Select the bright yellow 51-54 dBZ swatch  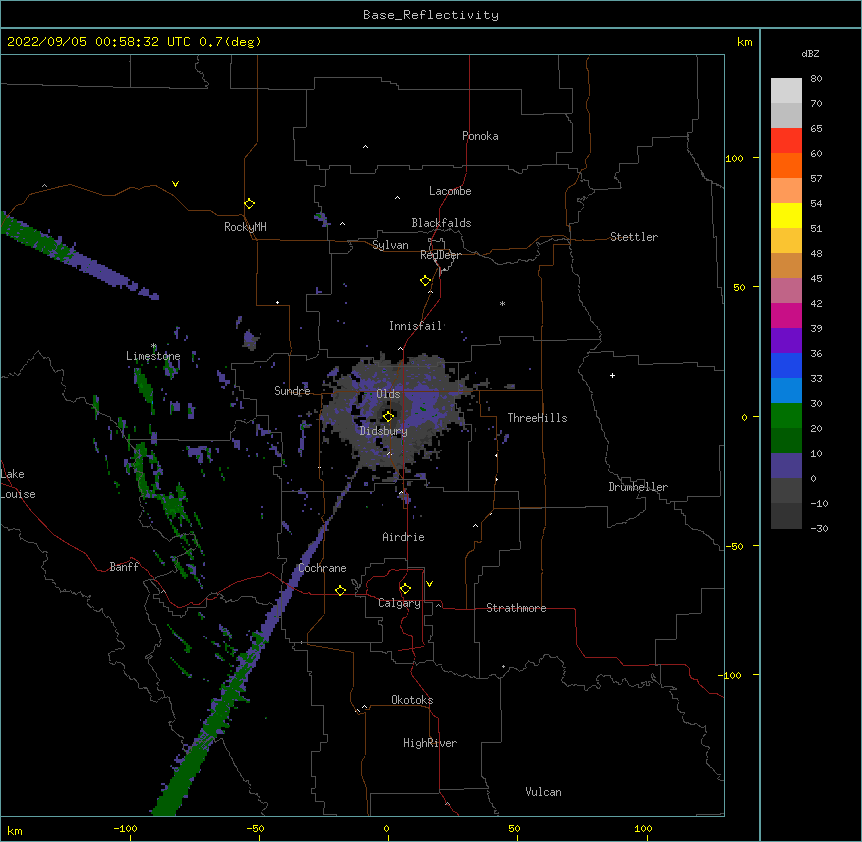pos(786,215)
